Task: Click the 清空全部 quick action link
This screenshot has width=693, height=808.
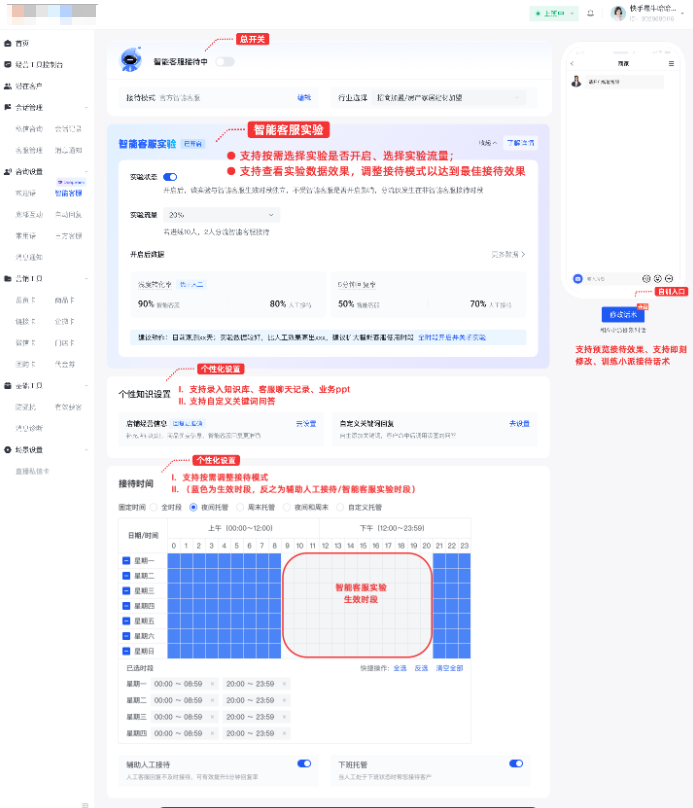Action: pyautogui.click(x=447, y=668)
